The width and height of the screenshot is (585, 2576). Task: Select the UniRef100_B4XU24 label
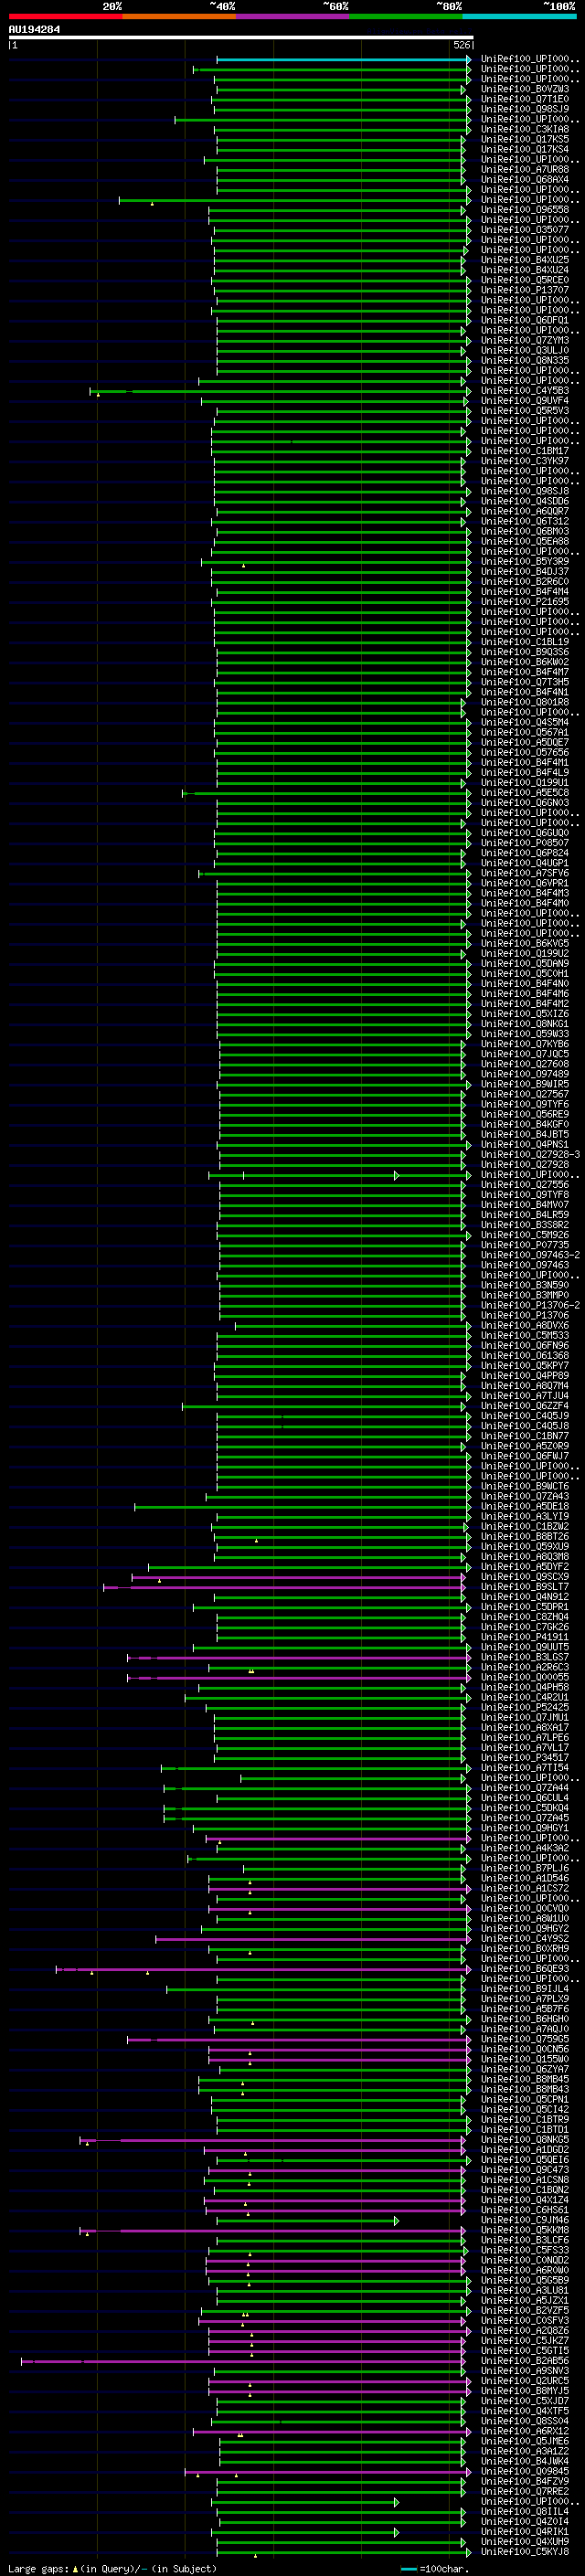(x=525, y=270)
